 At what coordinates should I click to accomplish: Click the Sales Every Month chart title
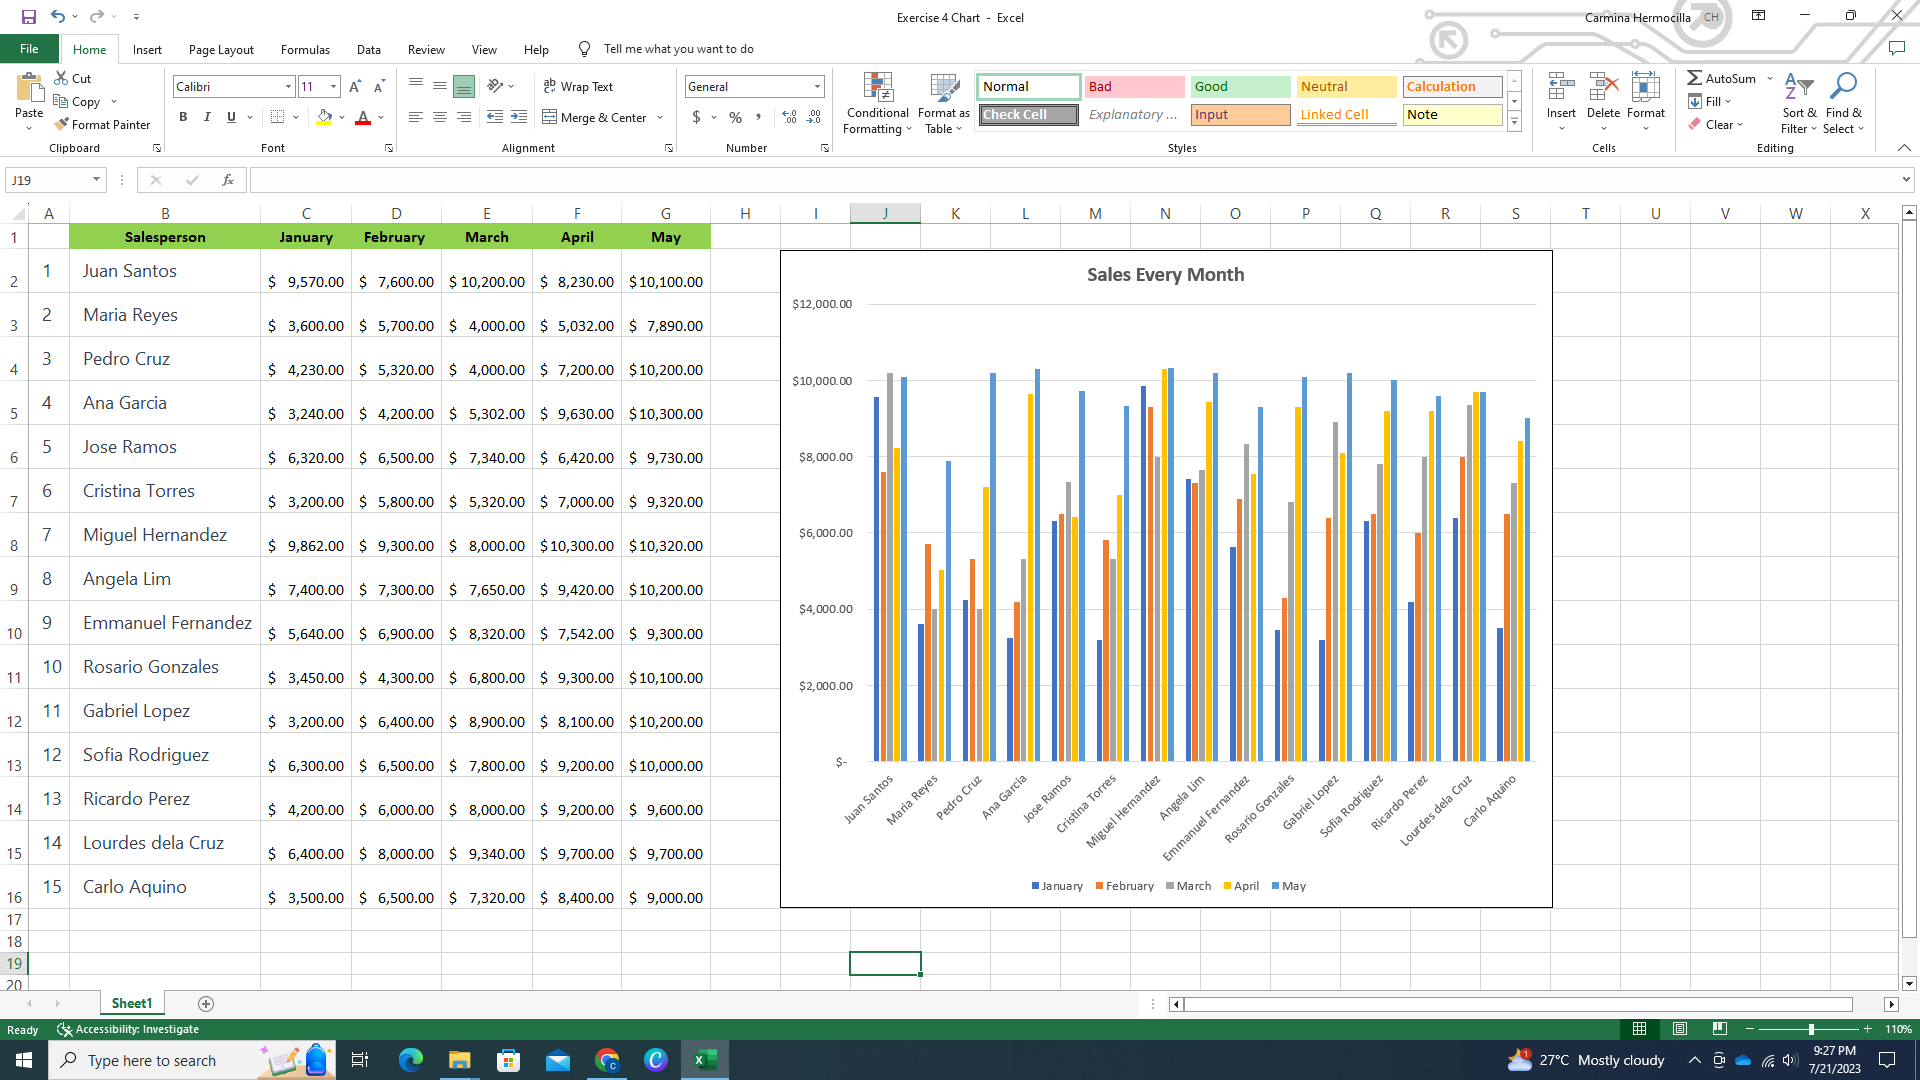pyautogui.click(x=1166, y=275)
